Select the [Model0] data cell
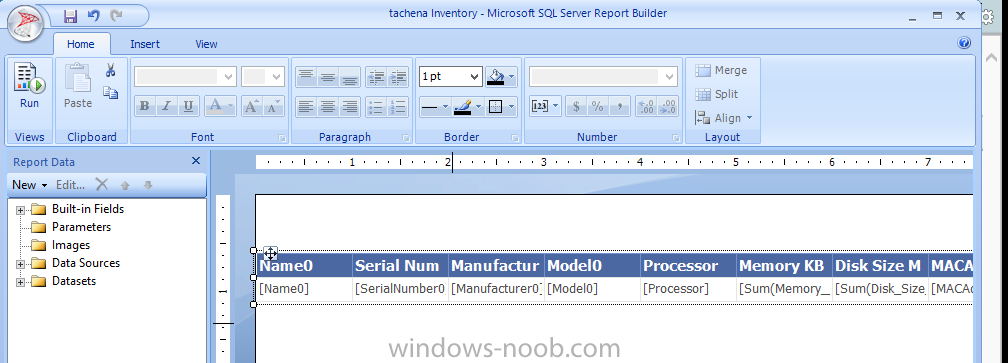 591,289
